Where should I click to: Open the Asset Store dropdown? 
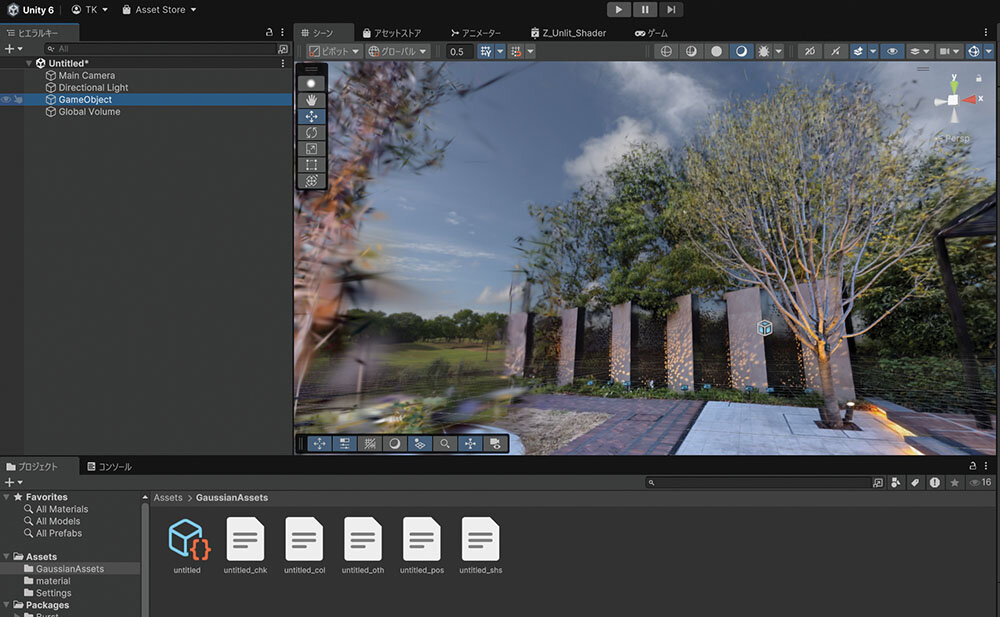159,9
